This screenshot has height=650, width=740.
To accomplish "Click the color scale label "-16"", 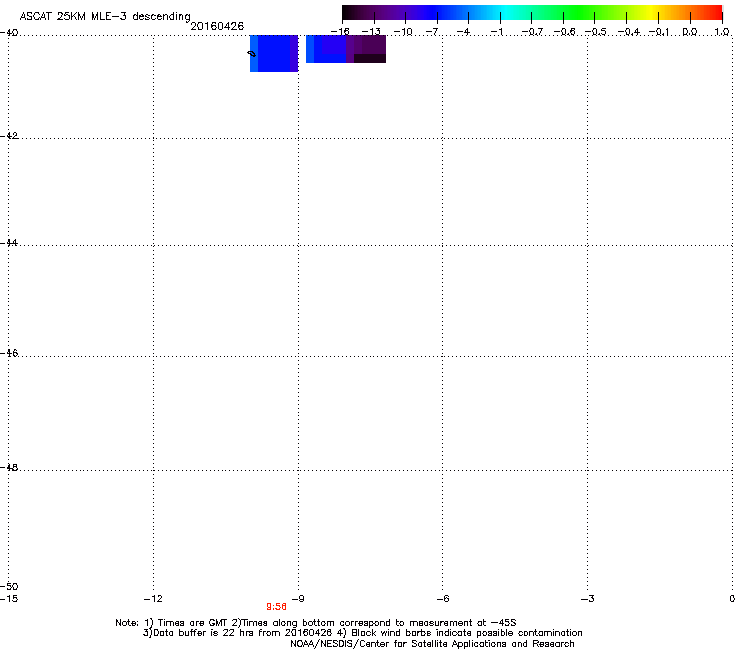I will (x=340, y=32).
